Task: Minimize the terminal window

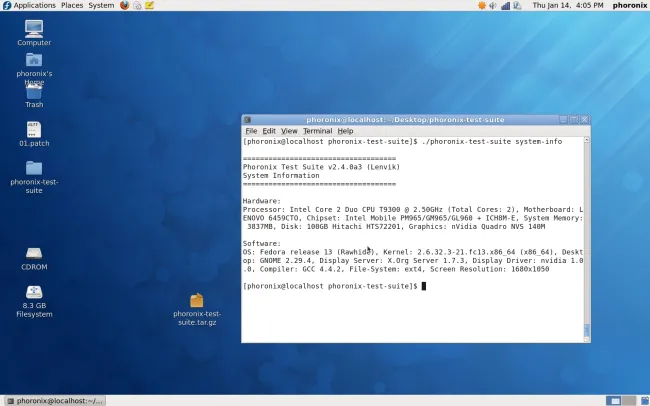Action: point(563,120)
